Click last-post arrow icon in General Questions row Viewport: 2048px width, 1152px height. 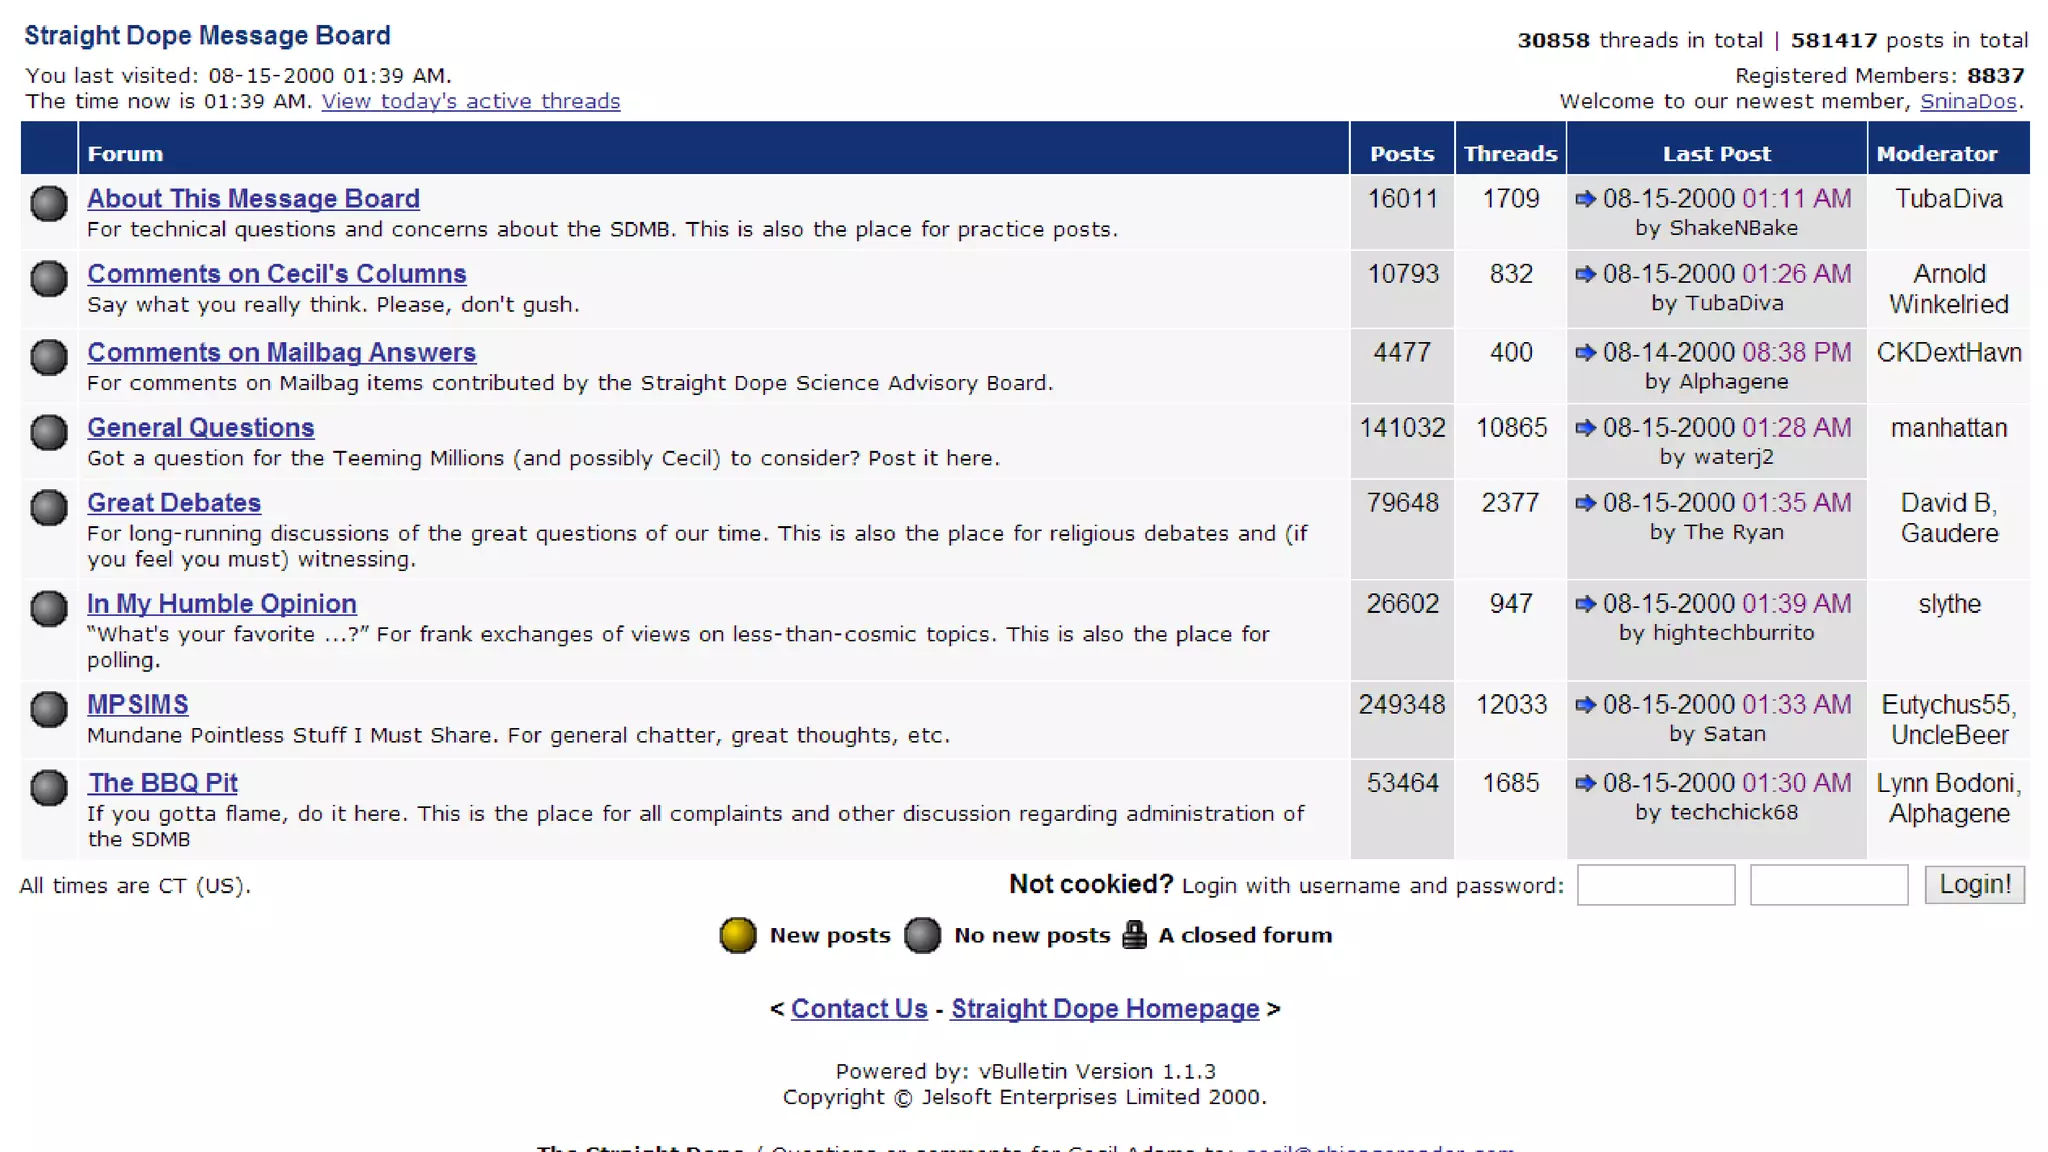click(1585, 428)
